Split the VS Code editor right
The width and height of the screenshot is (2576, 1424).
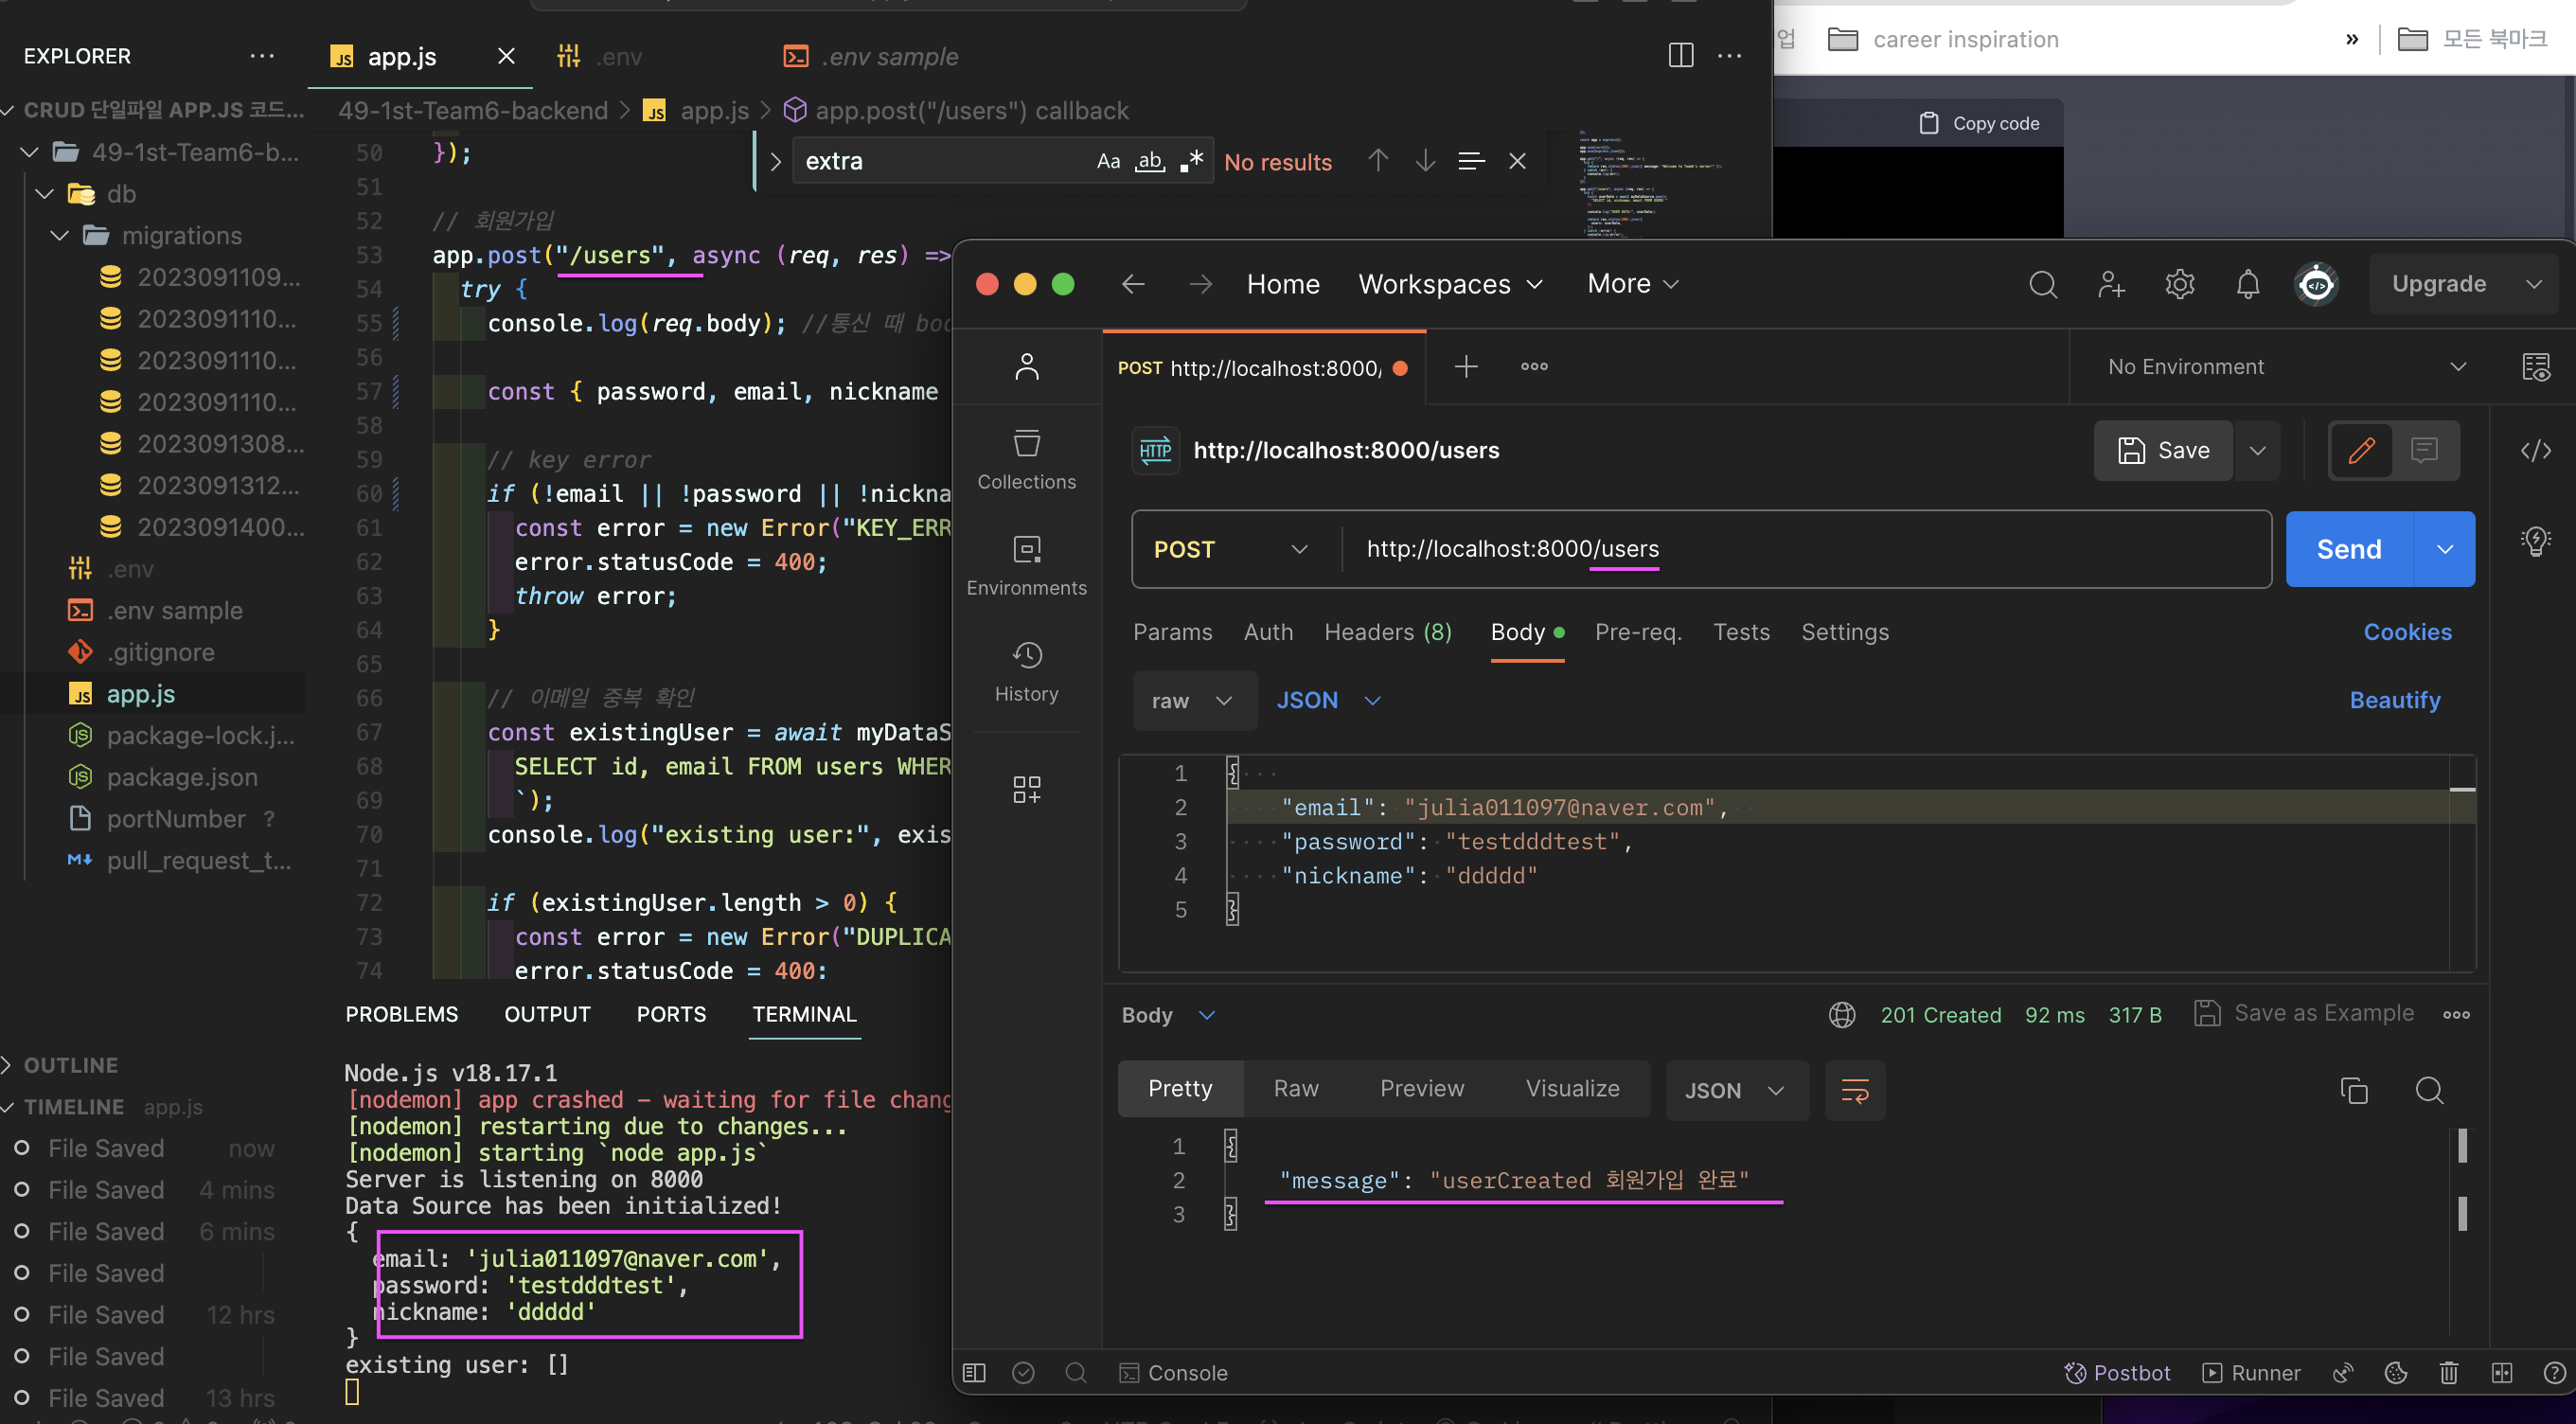[x=1680, y=56]
